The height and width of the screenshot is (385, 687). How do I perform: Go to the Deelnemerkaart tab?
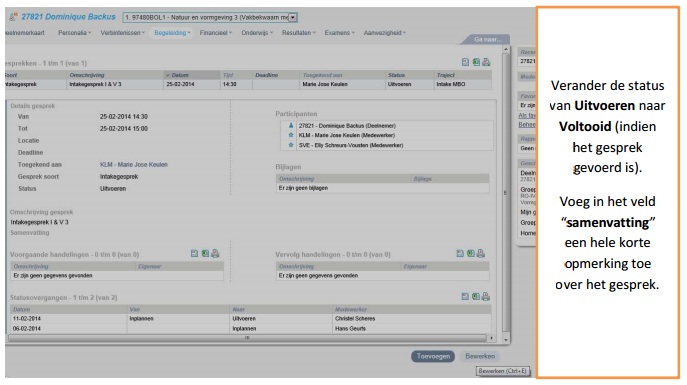click(25, 32)
